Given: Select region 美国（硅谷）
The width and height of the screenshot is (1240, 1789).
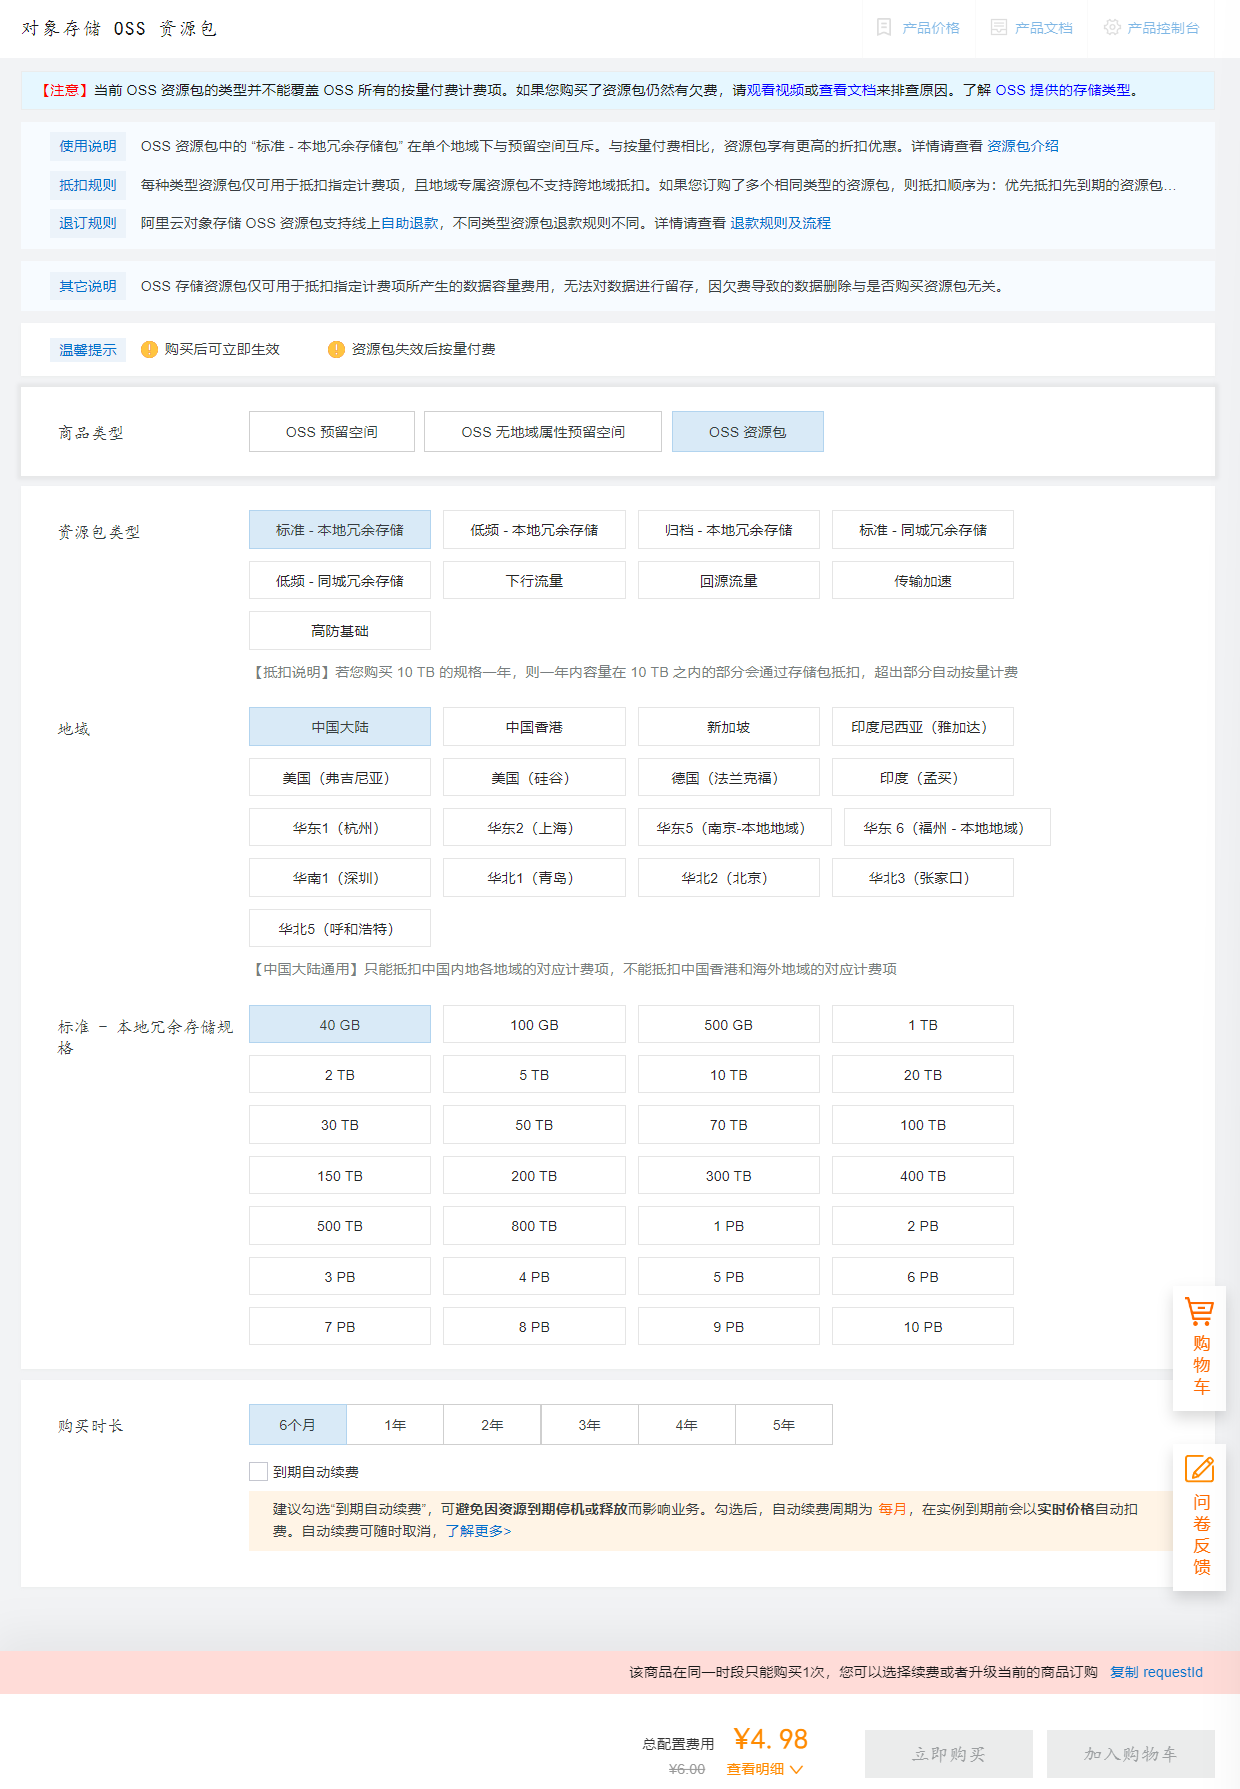Looking at the screenshot, I should 534,777.
